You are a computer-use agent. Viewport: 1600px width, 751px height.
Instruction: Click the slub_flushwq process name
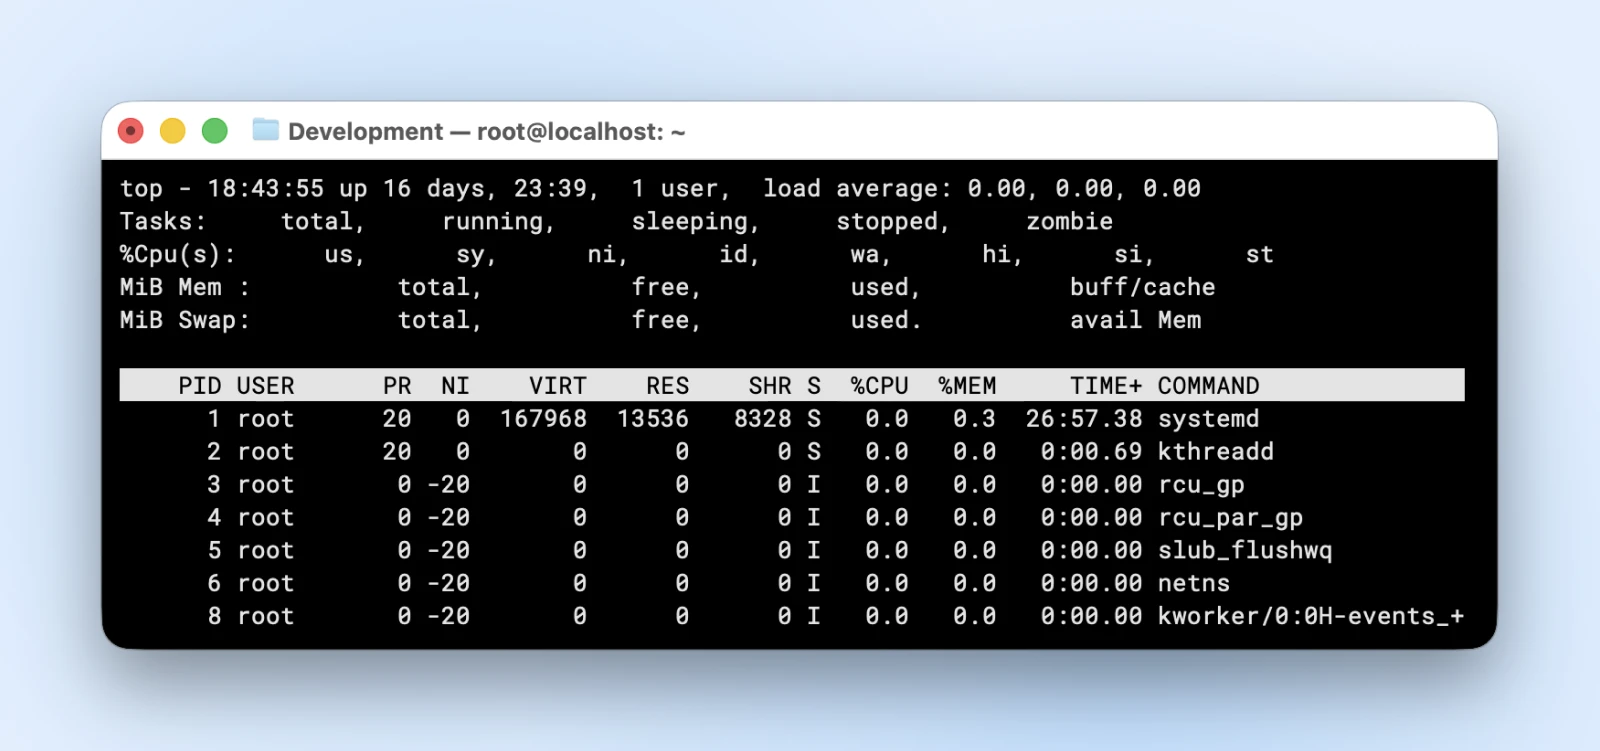(x=1244, y=551)
